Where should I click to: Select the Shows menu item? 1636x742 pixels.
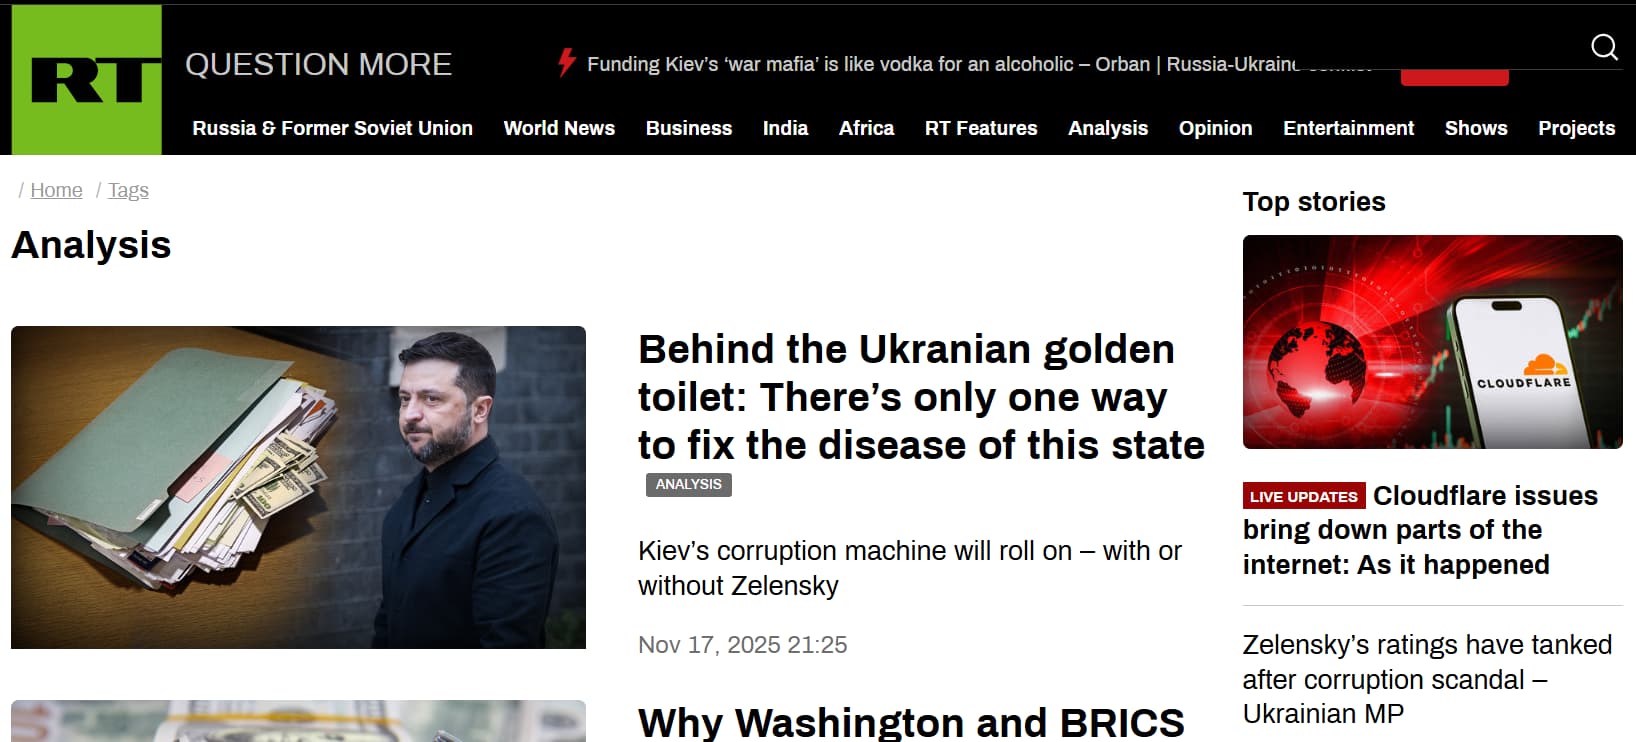1476,128
